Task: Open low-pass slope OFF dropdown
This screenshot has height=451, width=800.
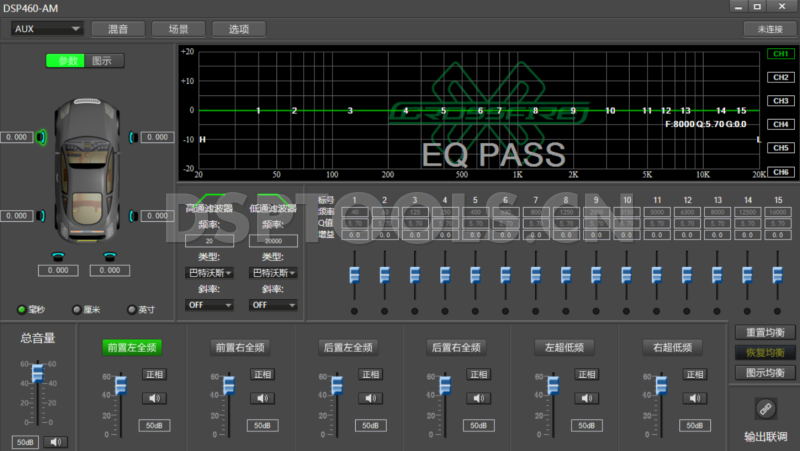Action: 273,305
